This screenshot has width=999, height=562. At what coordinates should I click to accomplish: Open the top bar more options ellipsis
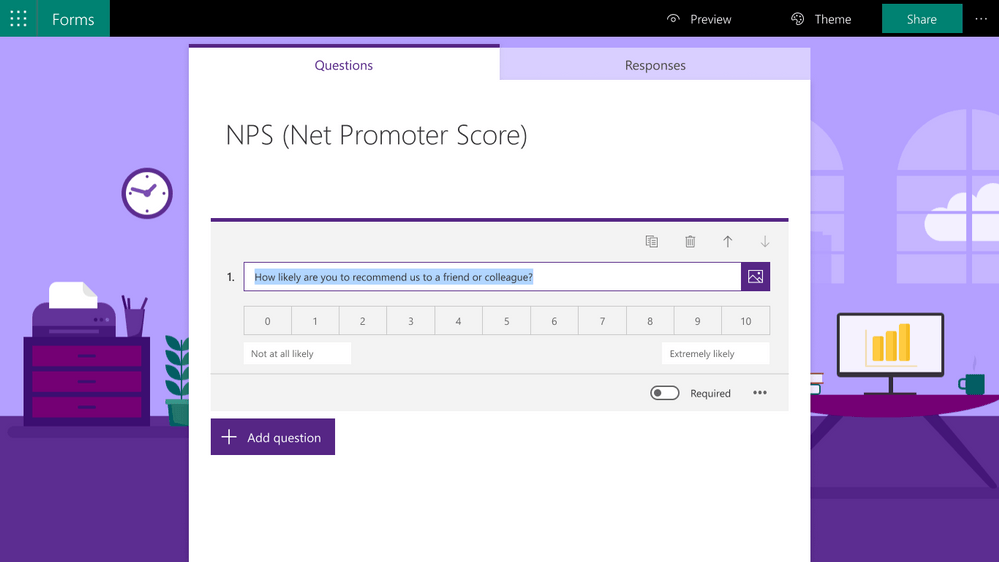(x=981, y=19)
